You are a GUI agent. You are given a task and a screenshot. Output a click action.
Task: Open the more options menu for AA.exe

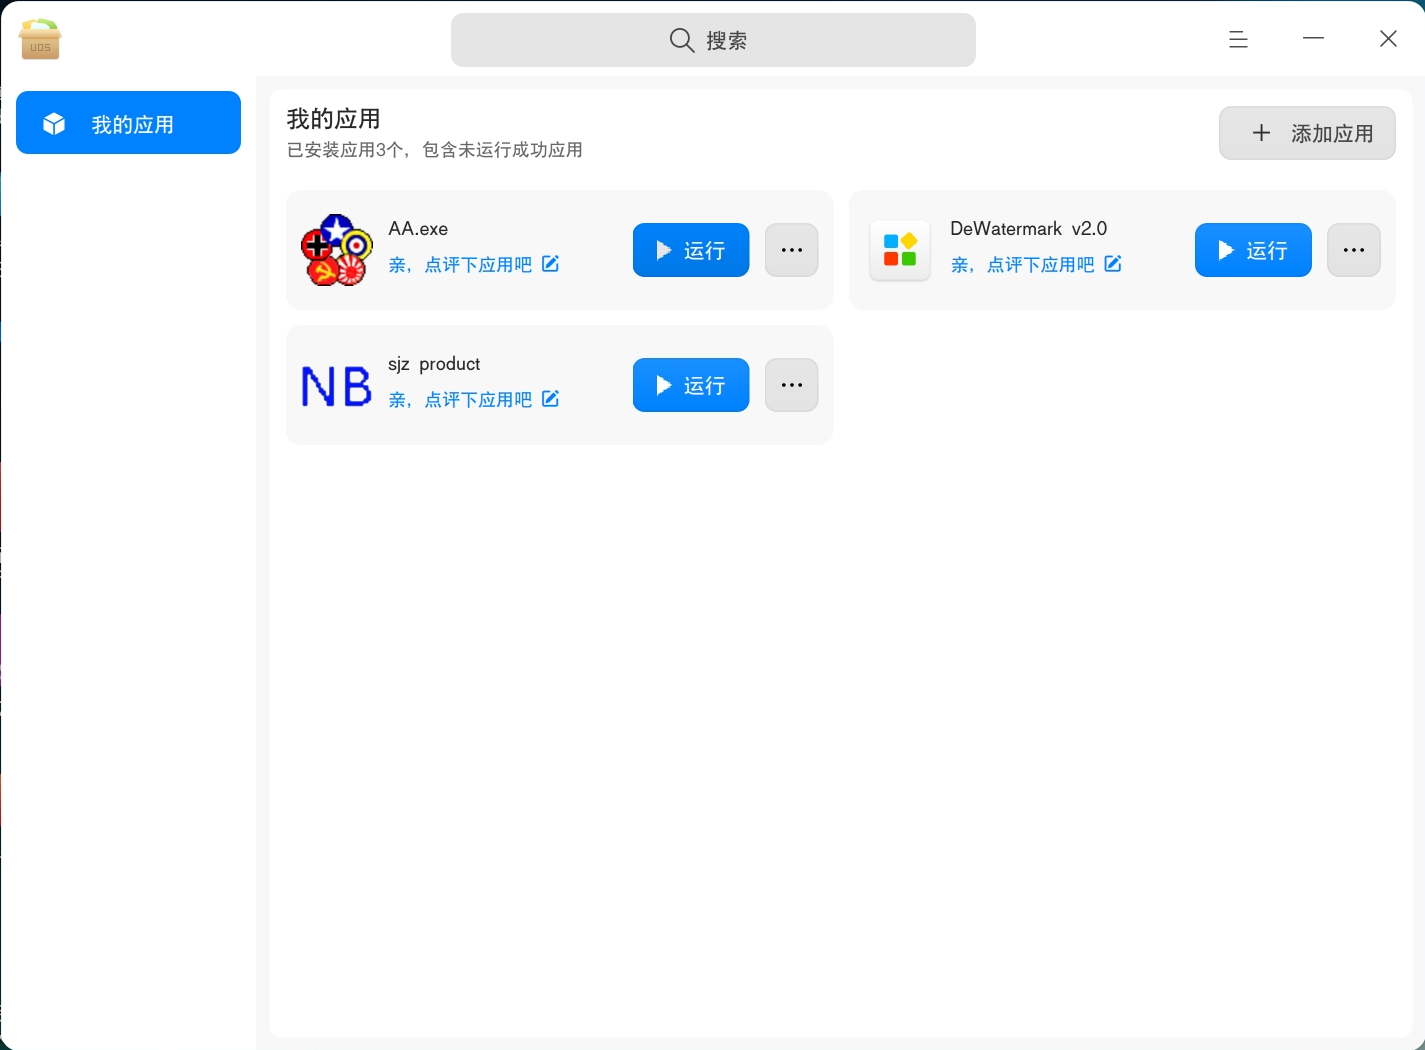click(x=791, y=250)
